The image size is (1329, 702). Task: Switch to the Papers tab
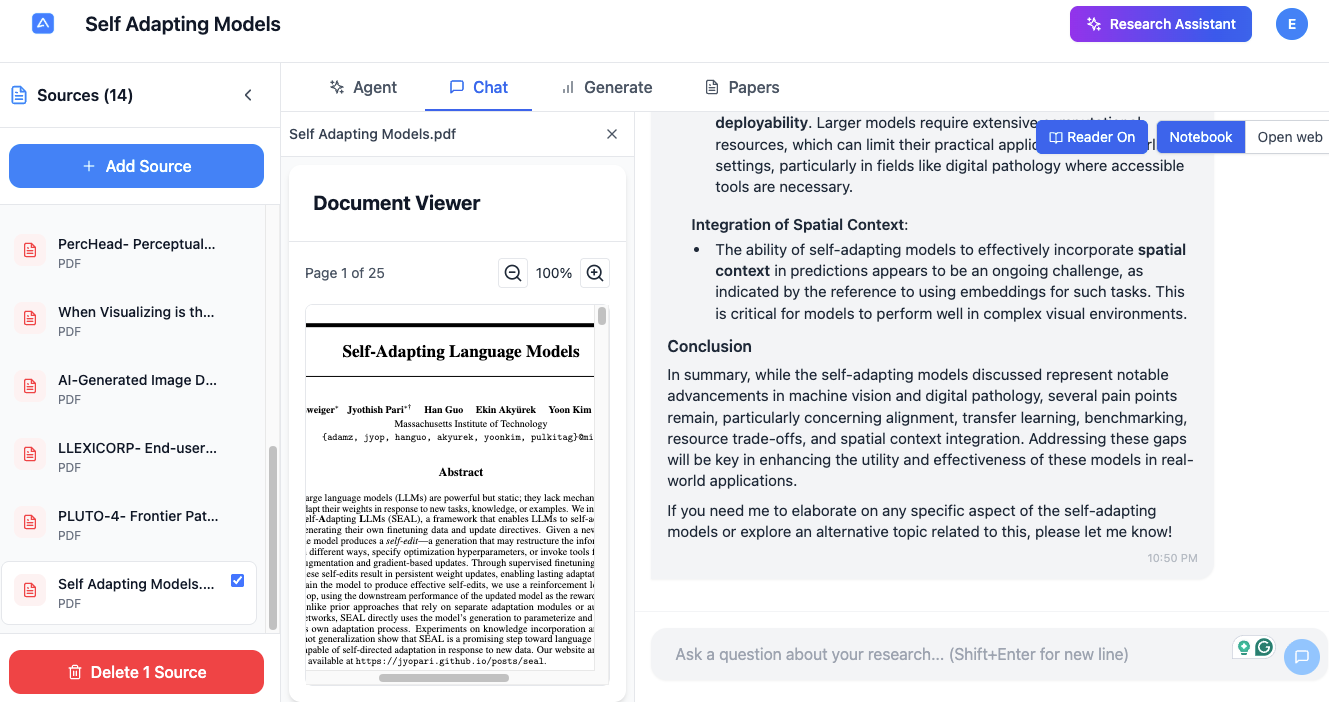(x=742, y=87)
